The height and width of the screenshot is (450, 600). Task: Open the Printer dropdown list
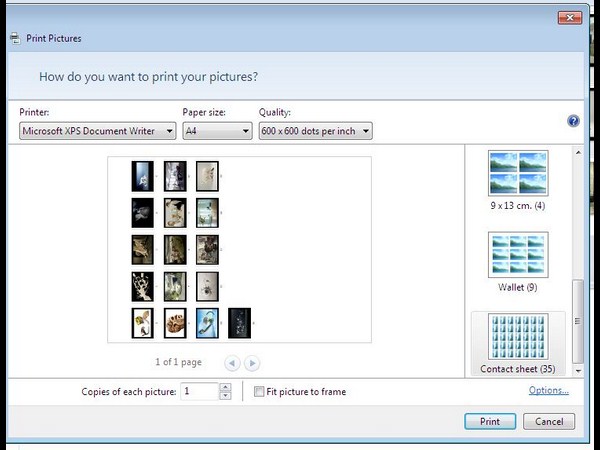(98, 131)
